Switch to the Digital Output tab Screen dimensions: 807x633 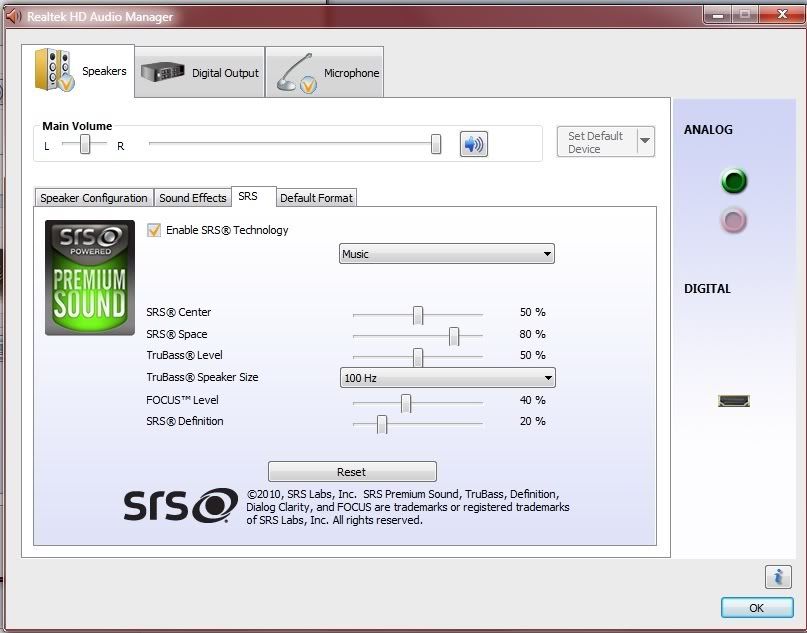click(x=200, y=72)
